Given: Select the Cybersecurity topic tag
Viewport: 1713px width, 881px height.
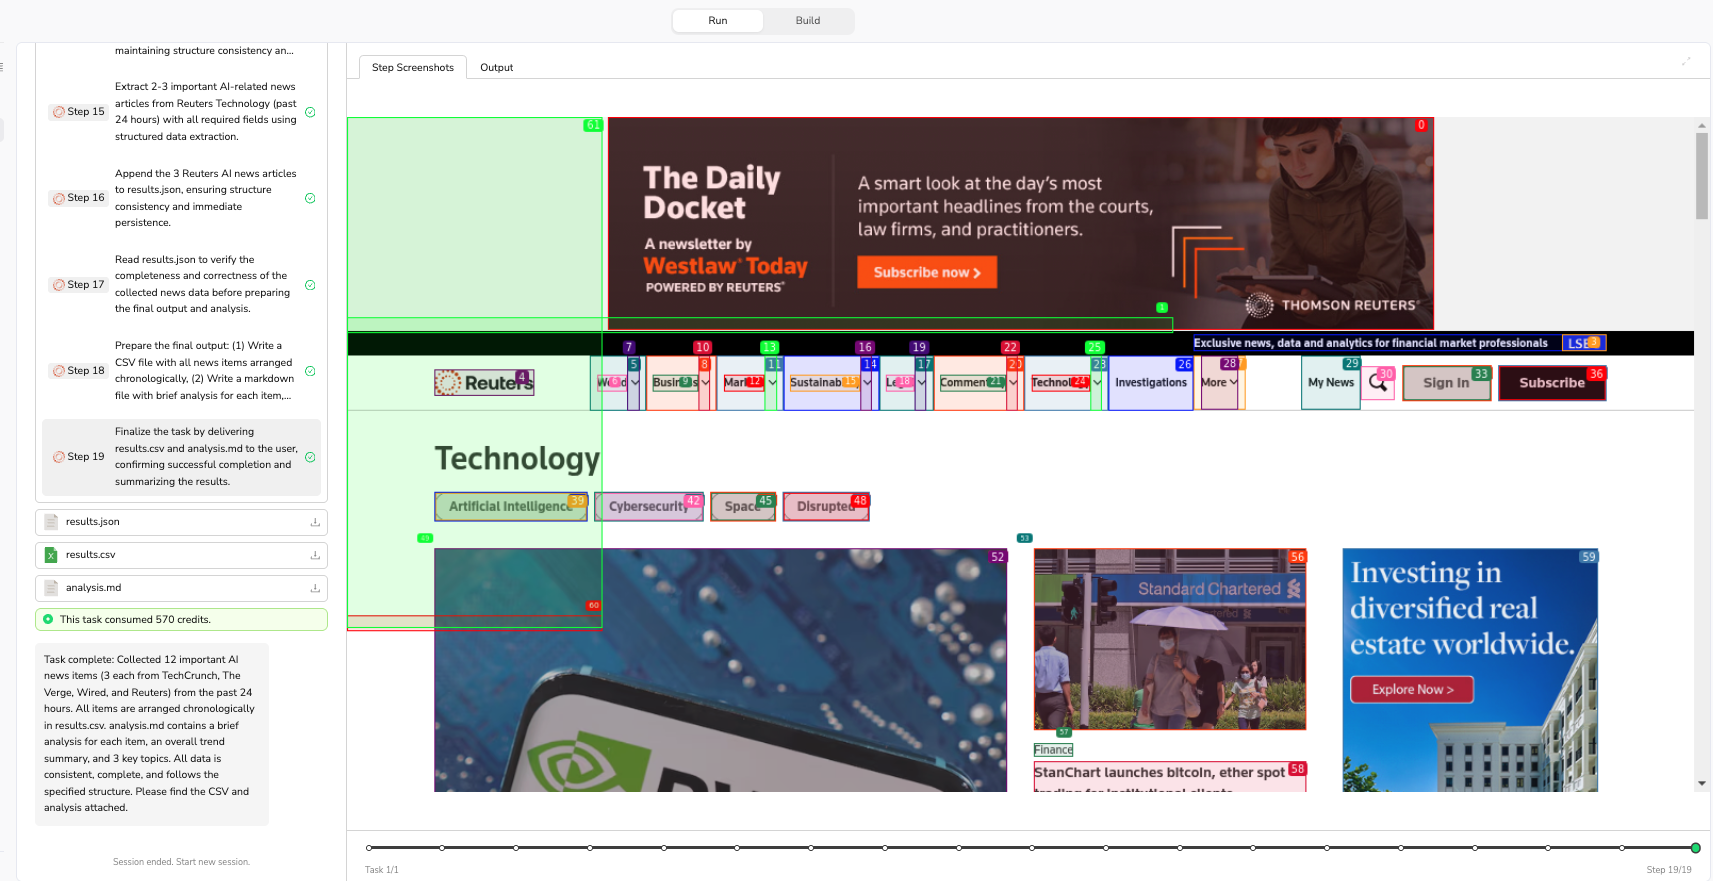Looking at the screenshot, I should click(649, 507).
